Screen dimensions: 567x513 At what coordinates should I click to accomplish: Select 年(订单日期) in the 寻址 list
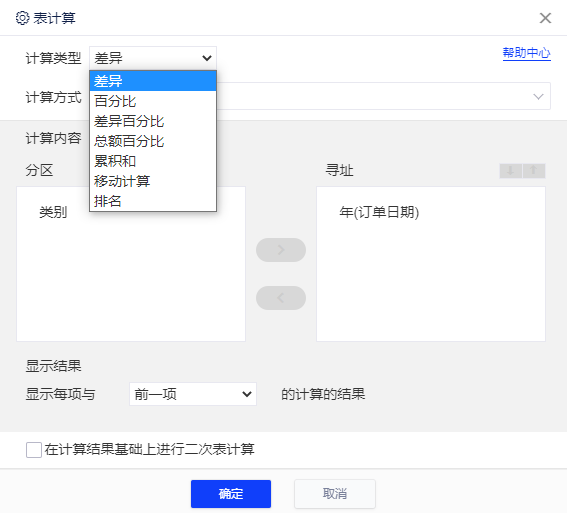point(379,212)
